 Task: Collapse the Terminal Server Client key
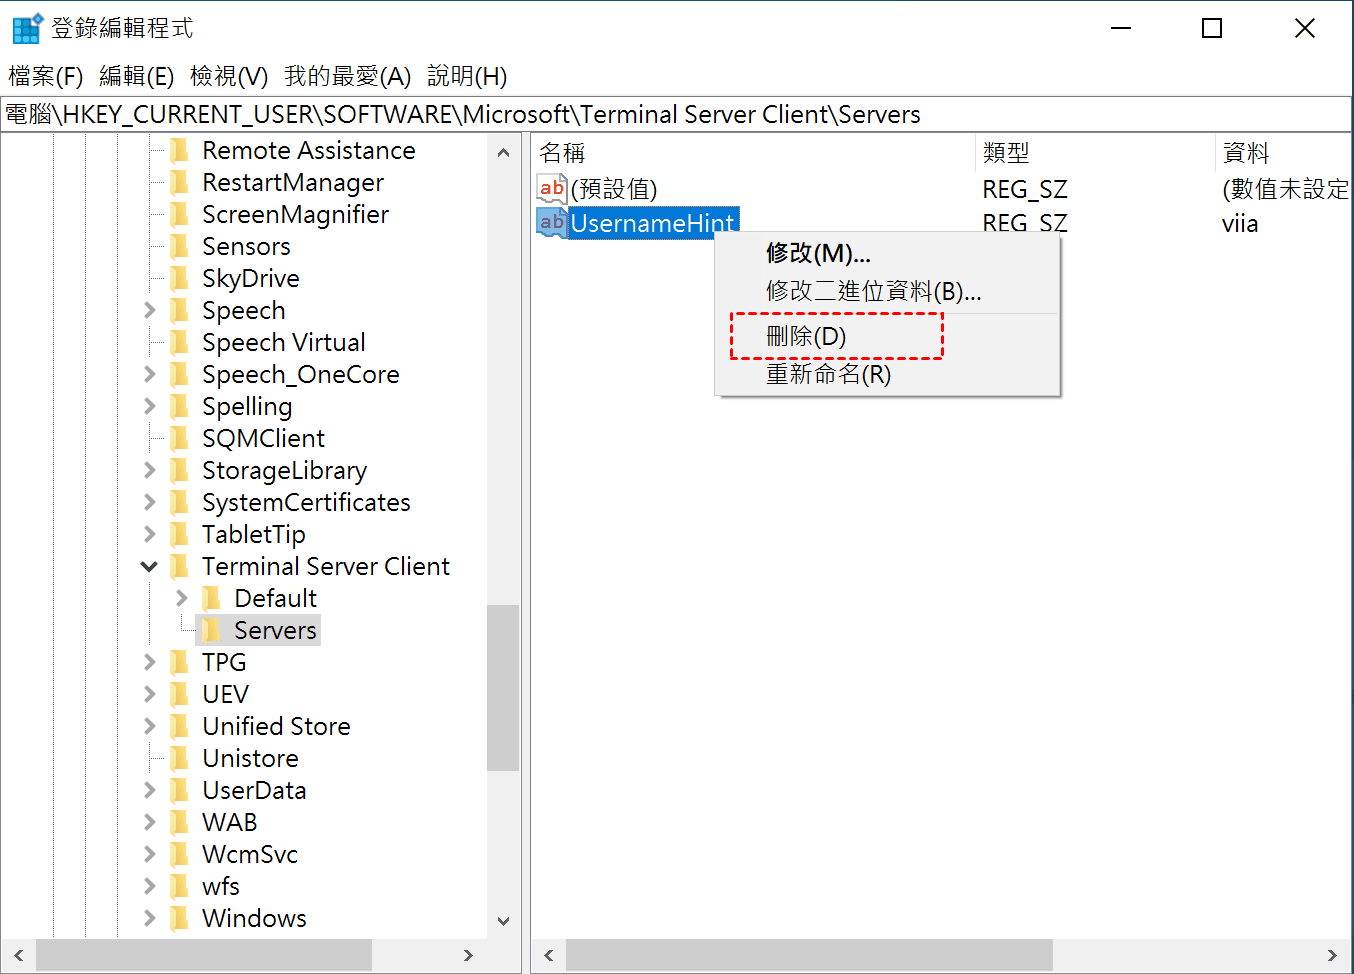tap(150, 566)
